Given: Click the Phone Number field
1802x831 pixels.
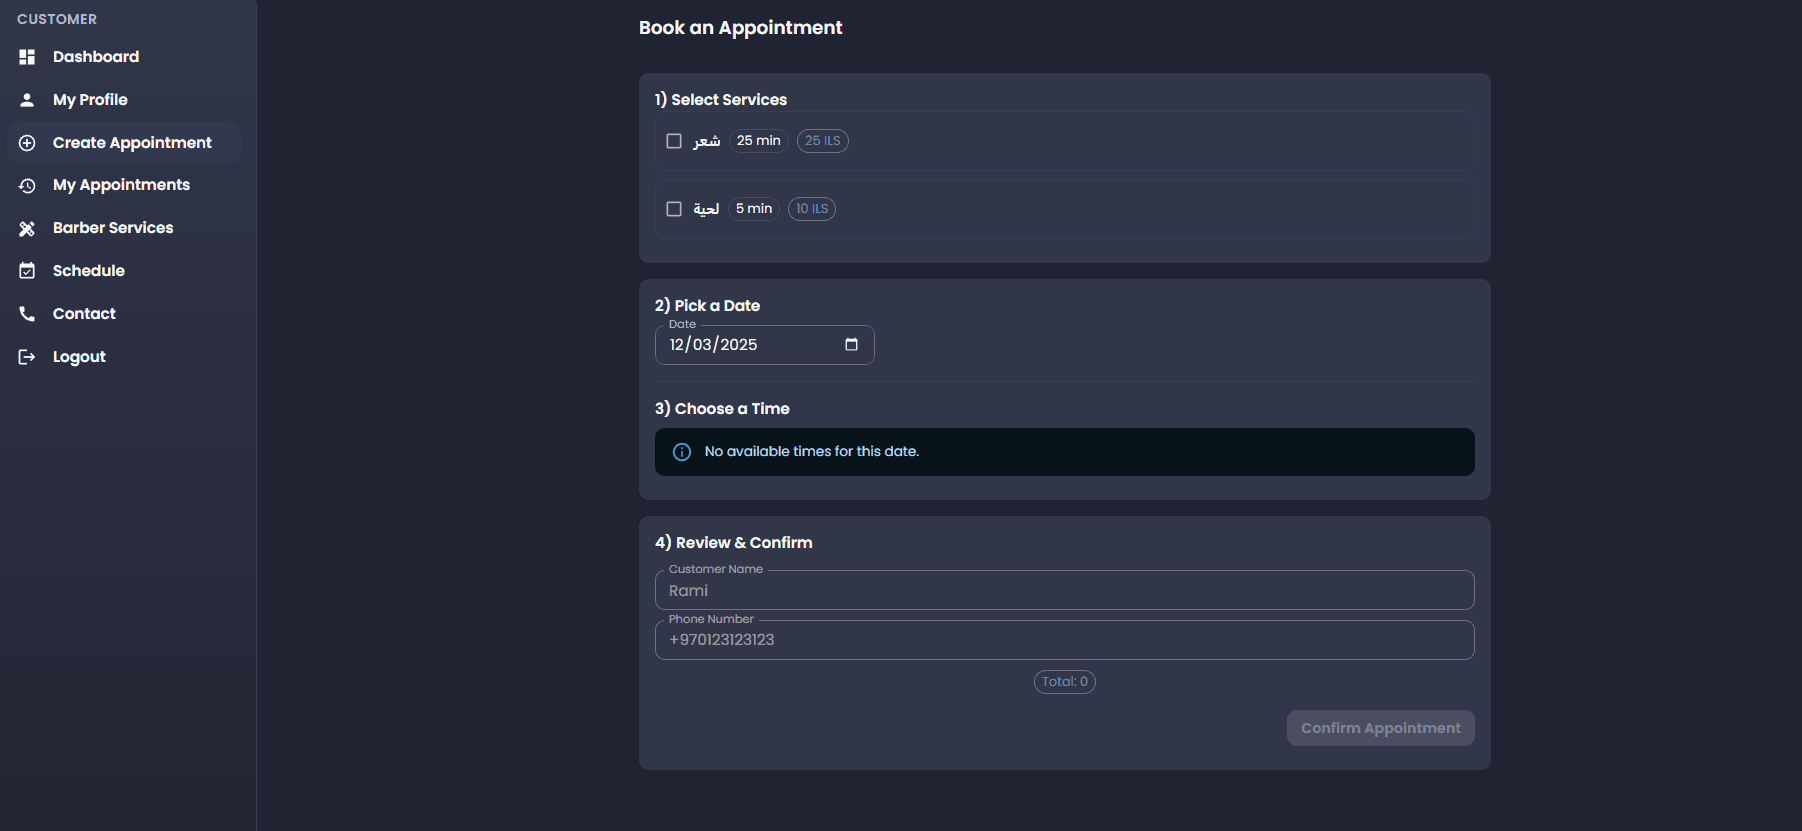Looking at the screenshot, I should pos(1064,640).
